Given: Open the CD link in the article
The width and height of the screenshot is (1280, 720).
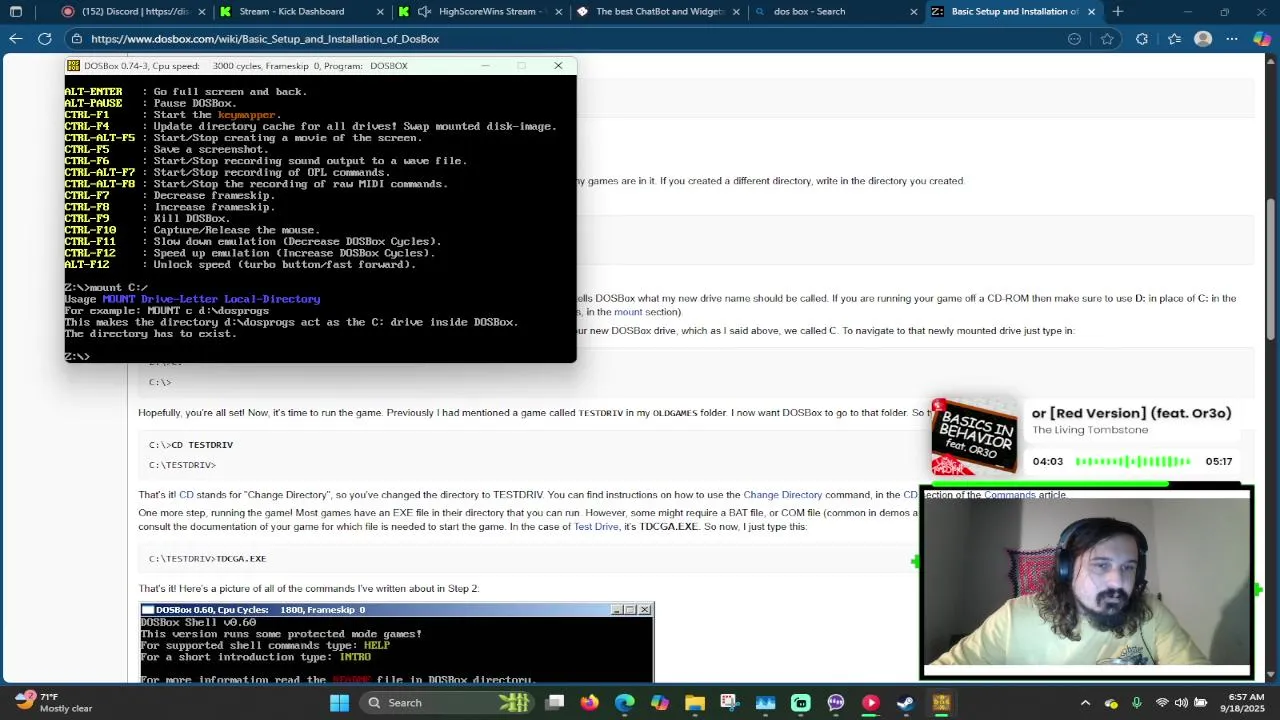Looking at the screenshot, I should (186, 495).
